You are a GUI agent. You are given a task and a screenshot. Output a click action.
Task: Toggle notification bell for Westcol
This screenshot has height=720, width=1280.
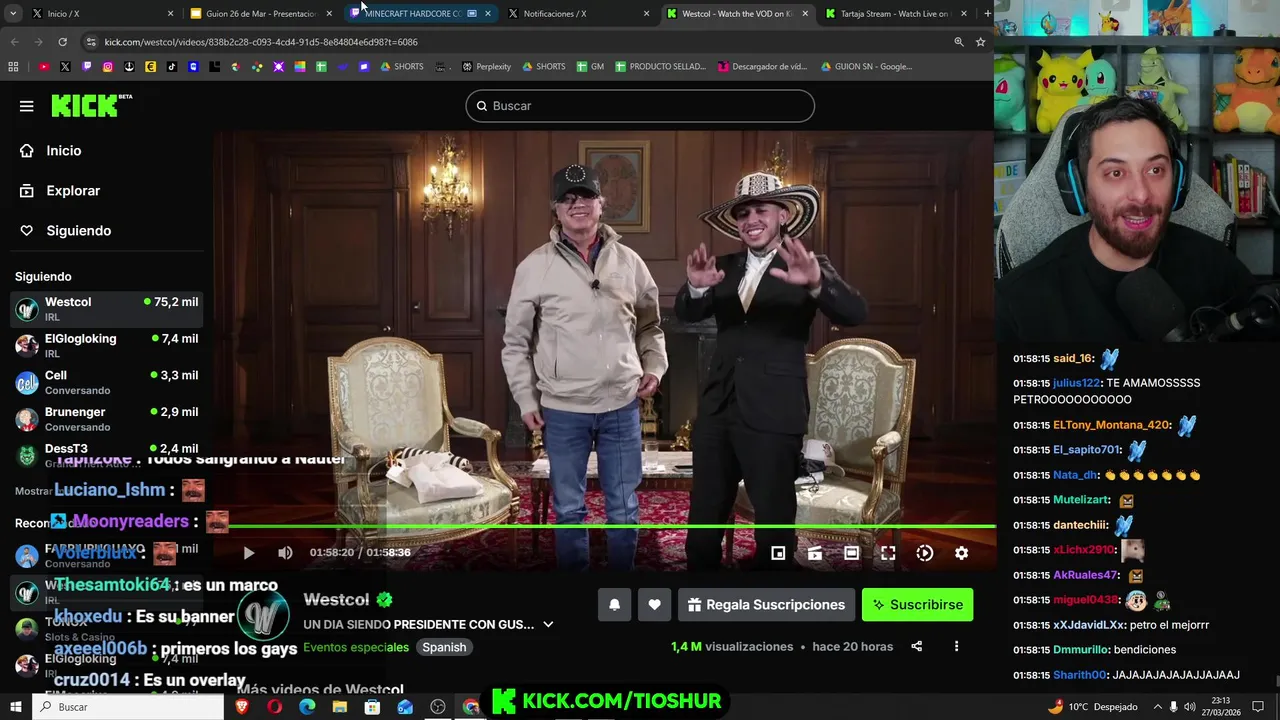pos(615,604)
